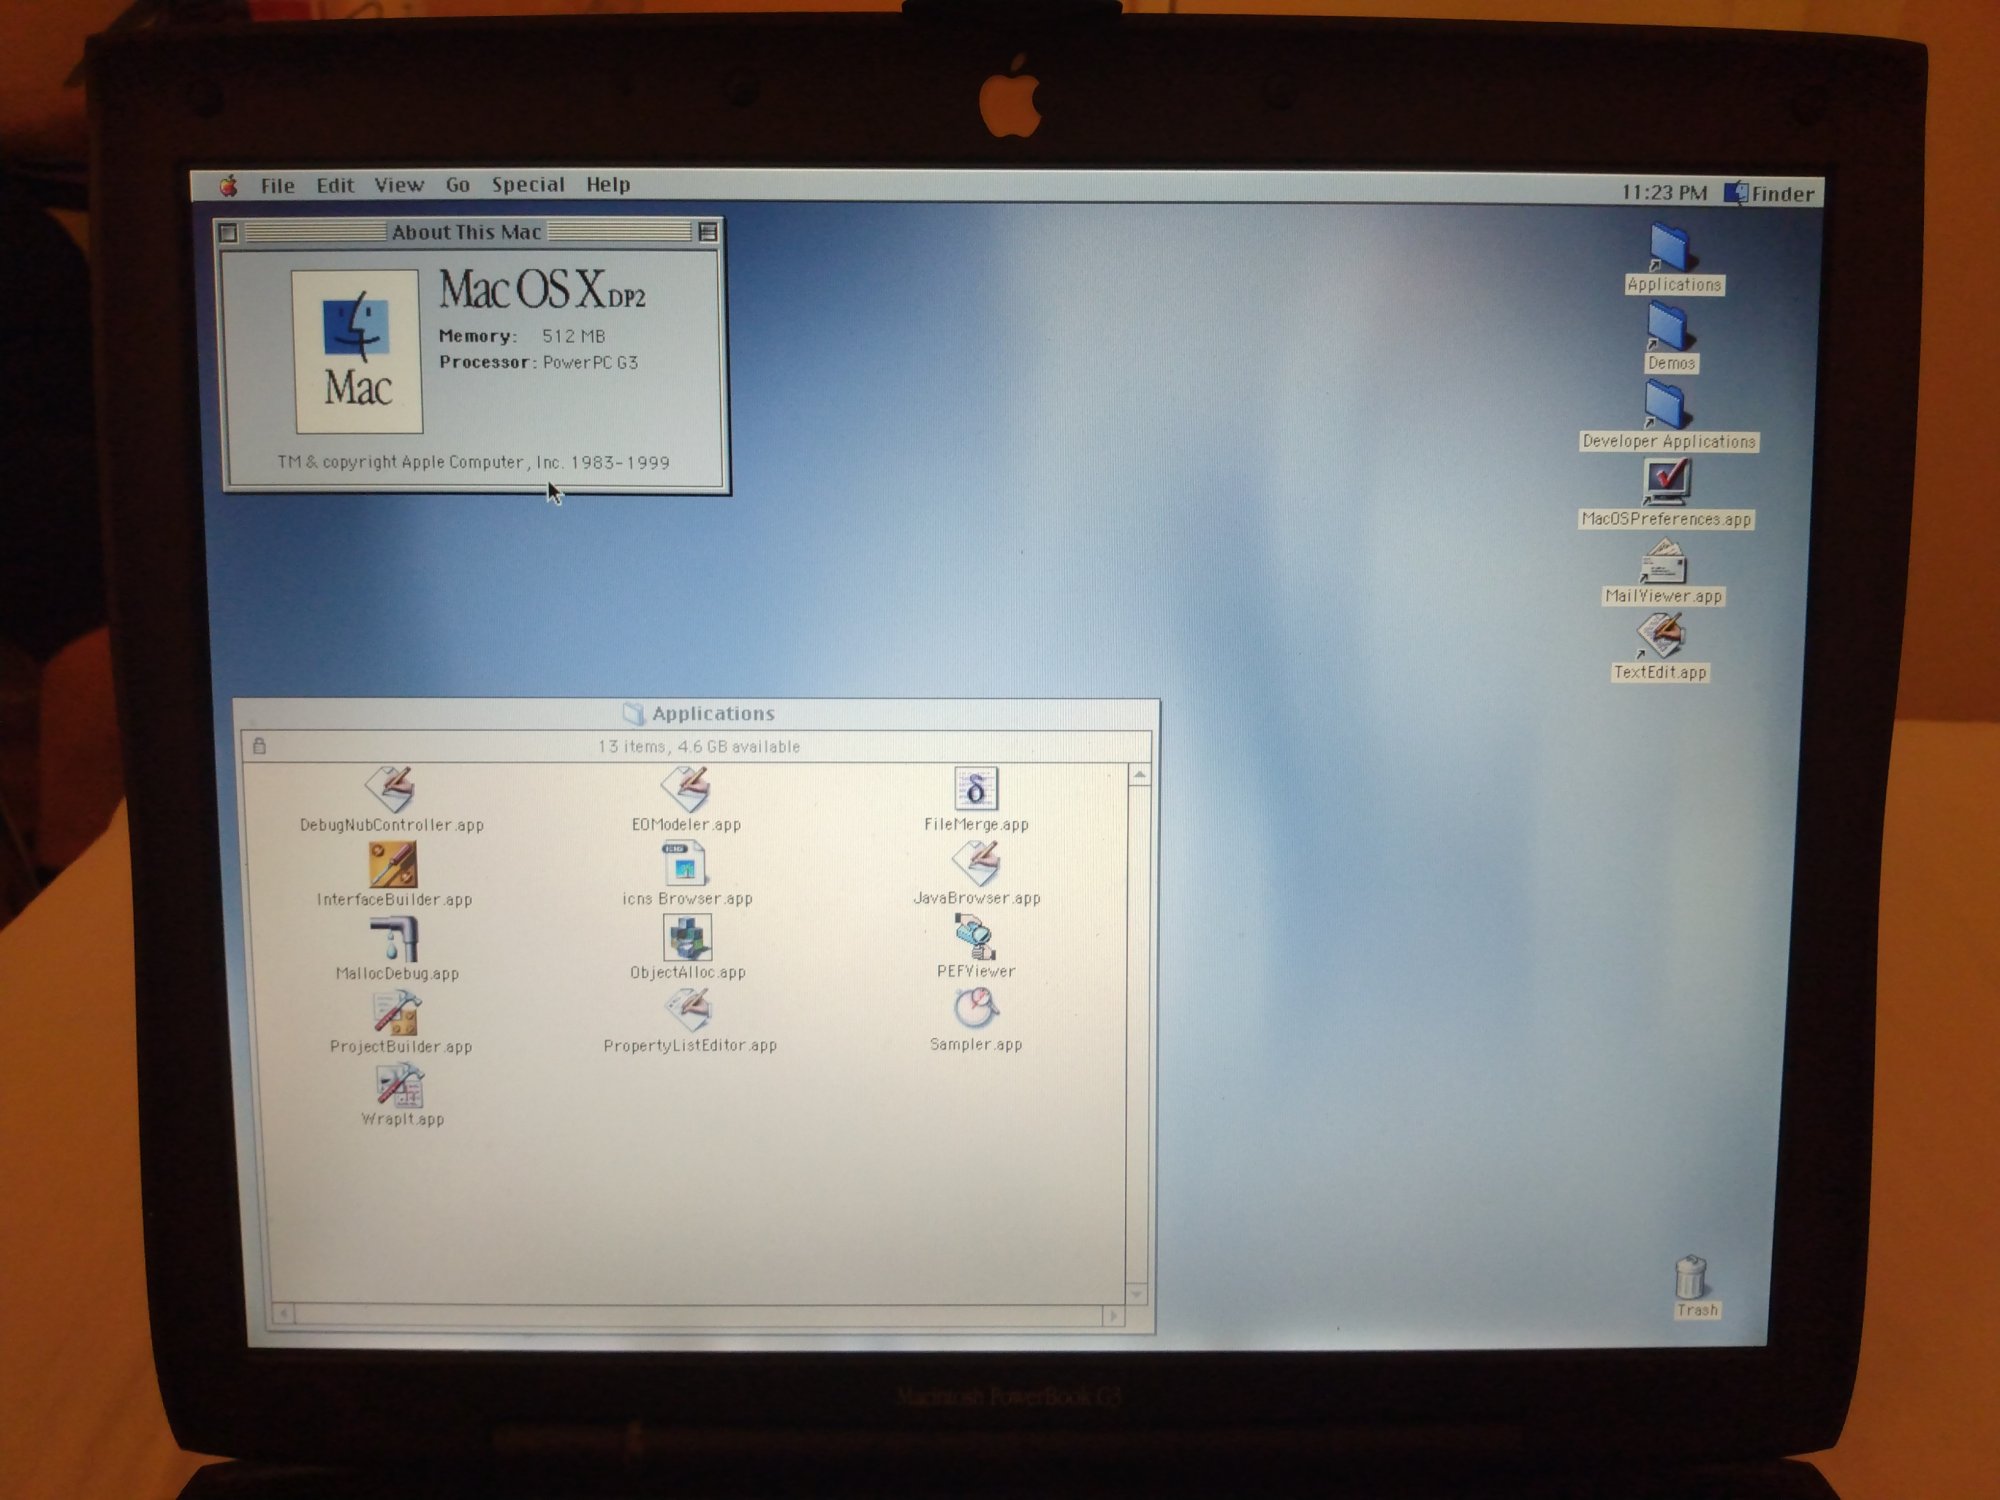Open the Finder application menu
The image size is (2000, 1500).
(x=1769, y=193)
